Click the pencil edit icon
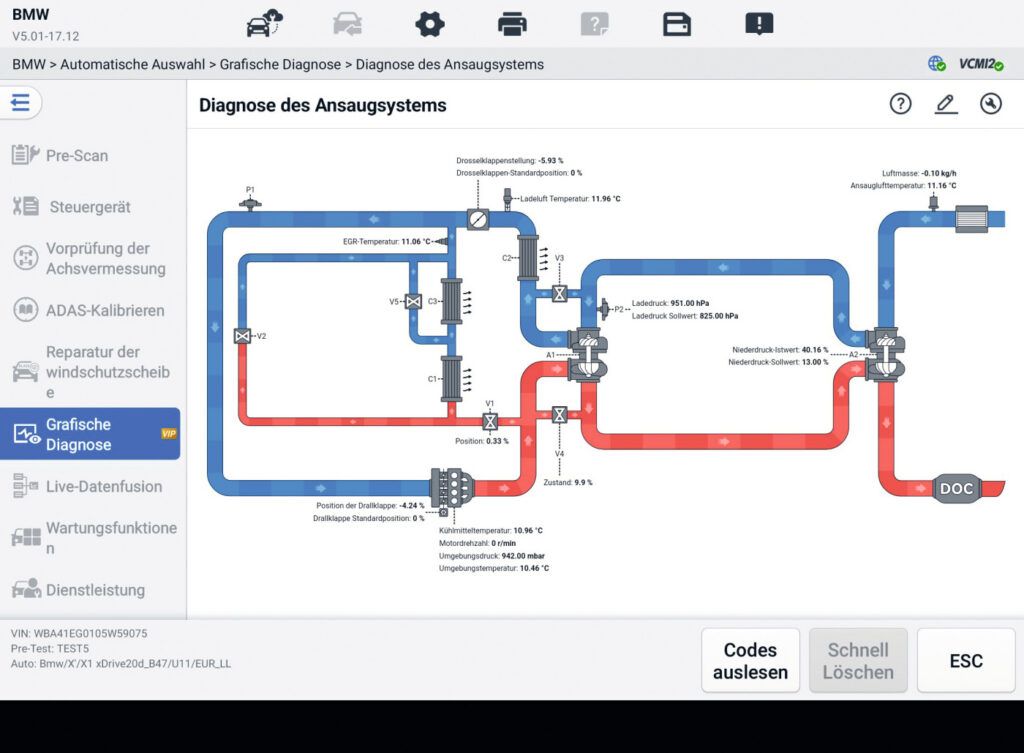Viewport: 1024px width, 753px height. click(x=946, y=104)
